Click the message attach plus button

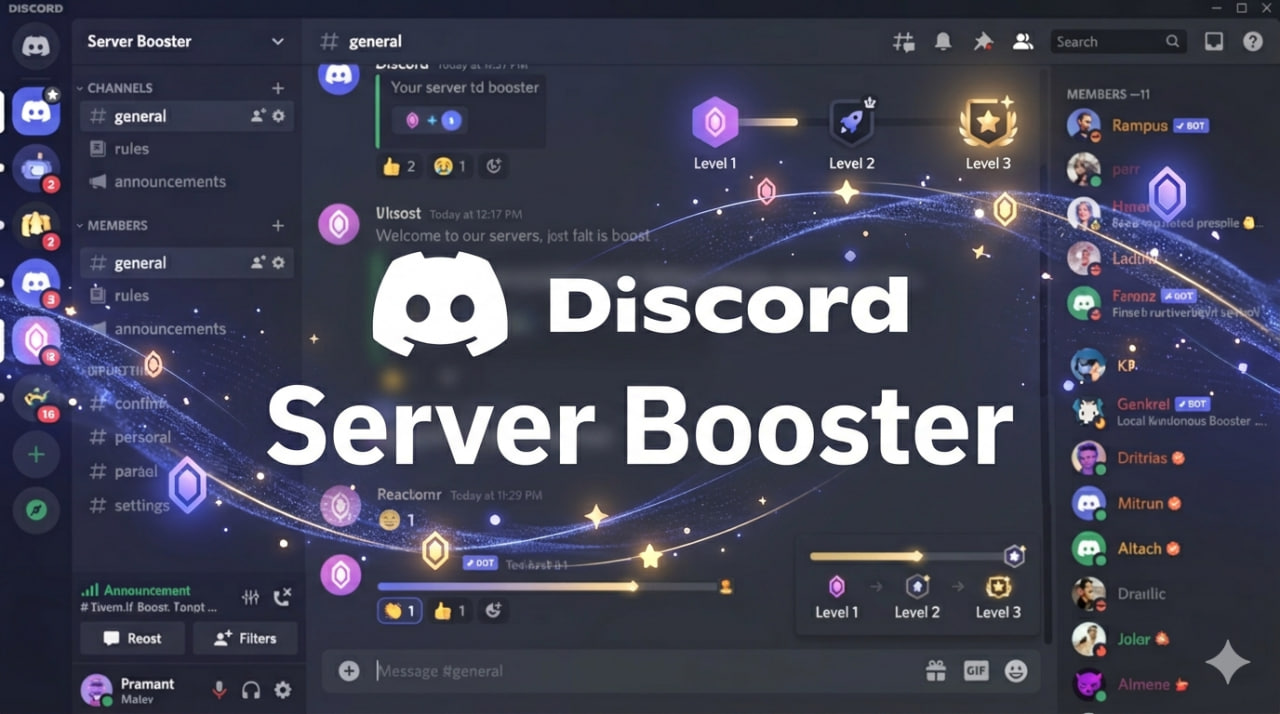coord(348,671)
